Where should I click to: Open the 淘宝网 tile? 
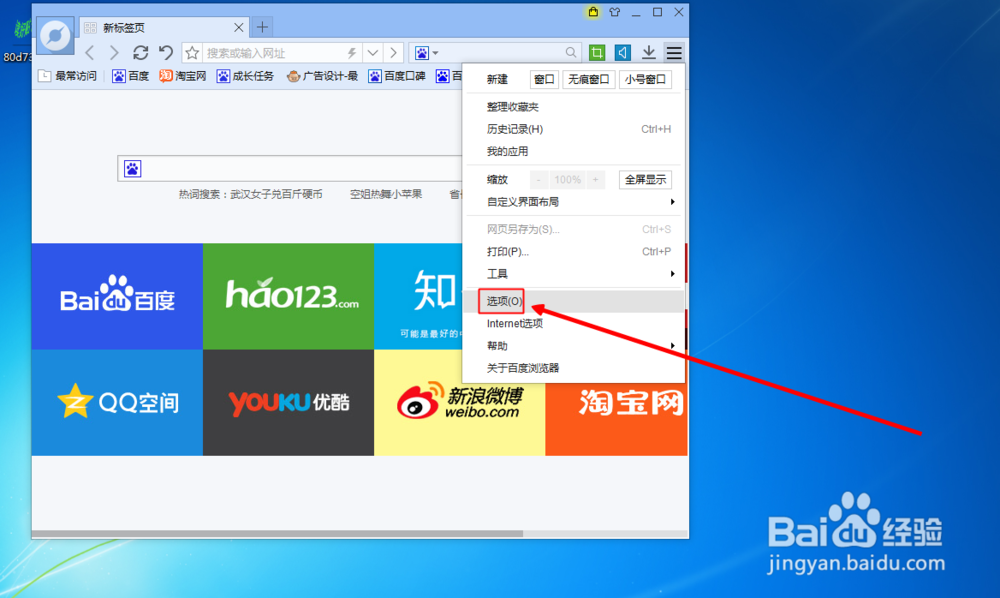click(616, 419)
